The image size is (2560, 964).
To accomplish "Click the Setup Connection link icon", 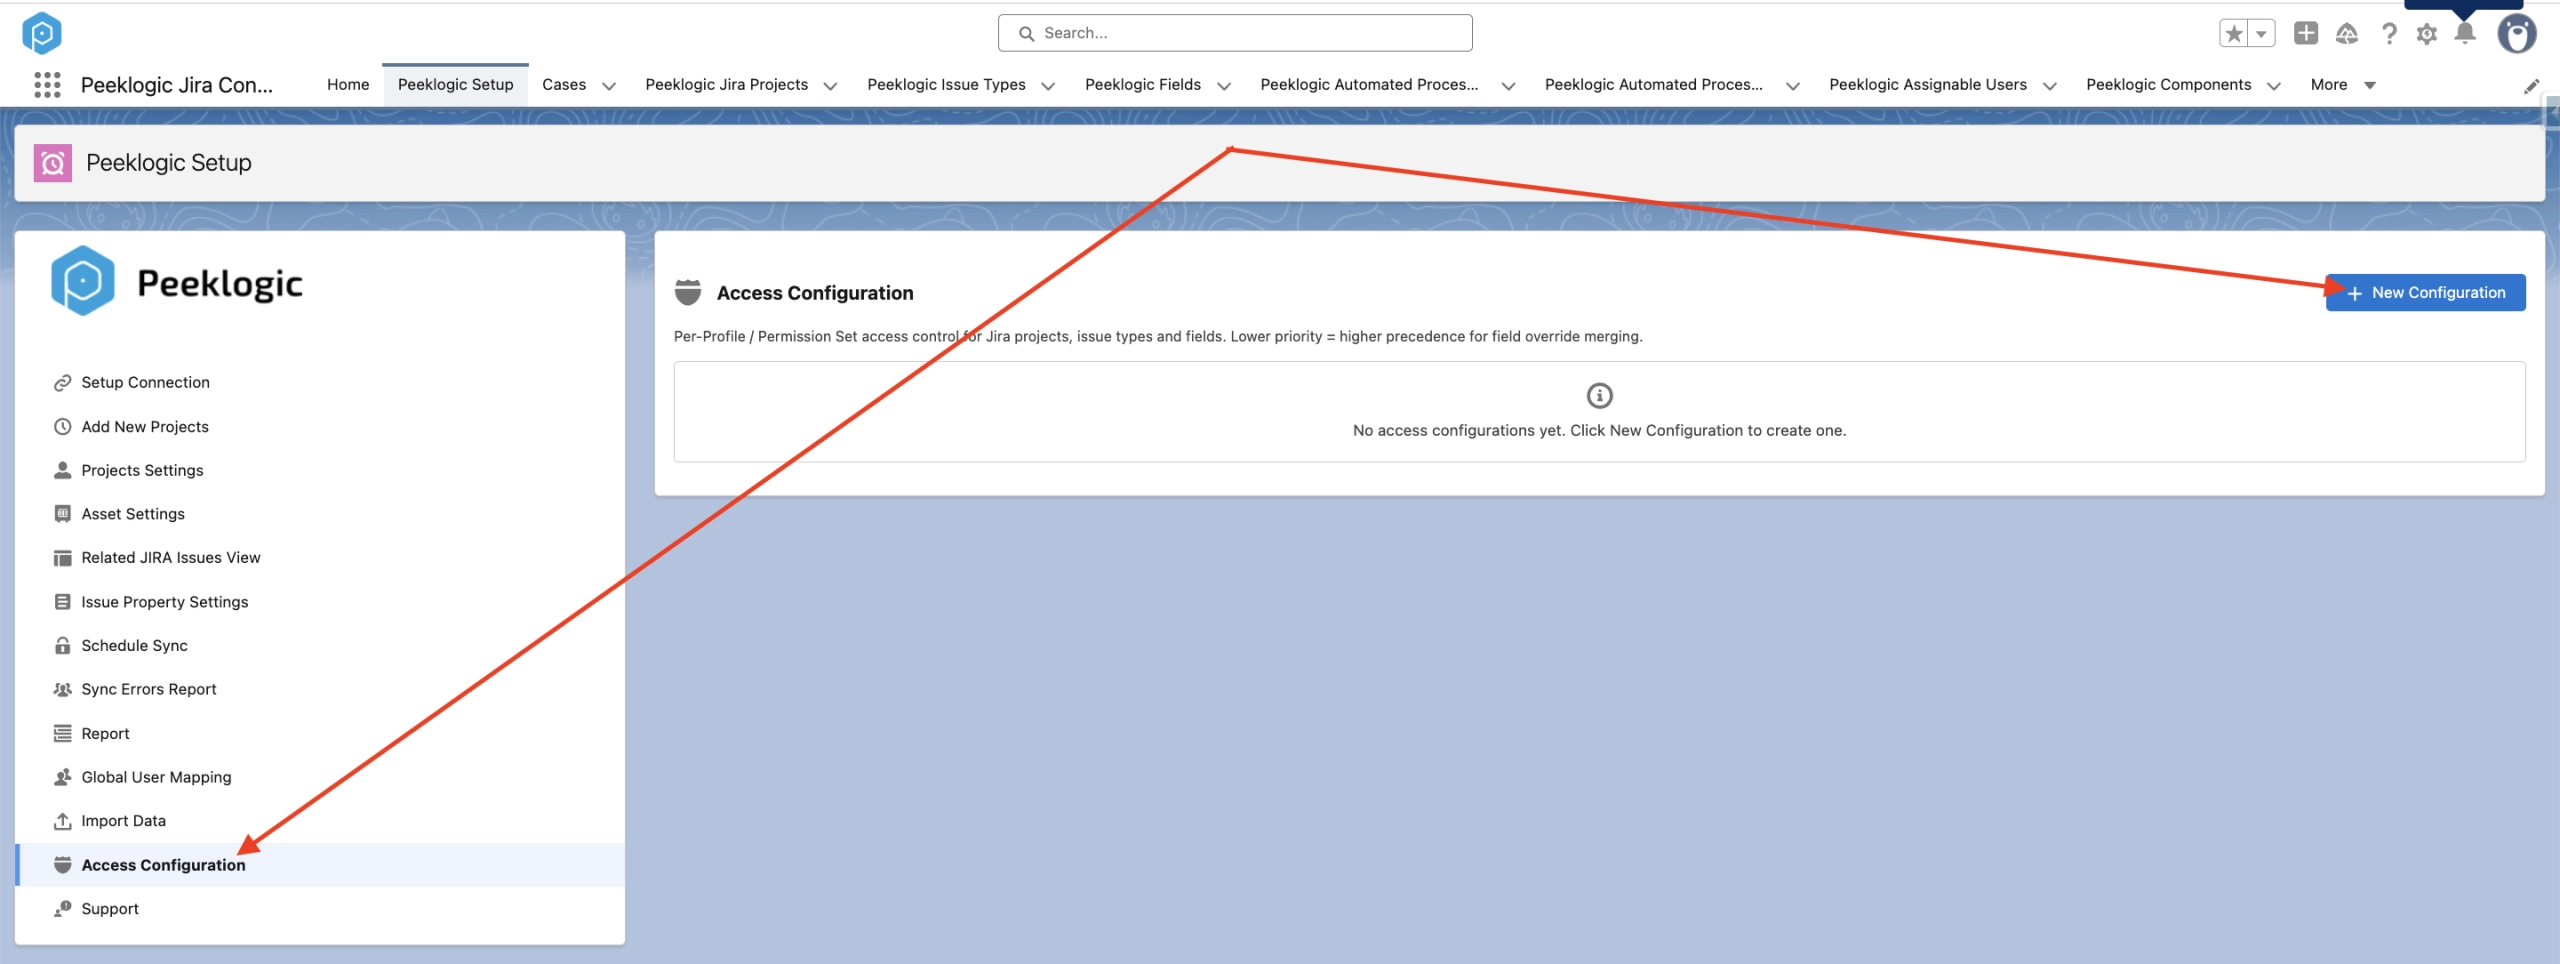I will click(62, 383).
